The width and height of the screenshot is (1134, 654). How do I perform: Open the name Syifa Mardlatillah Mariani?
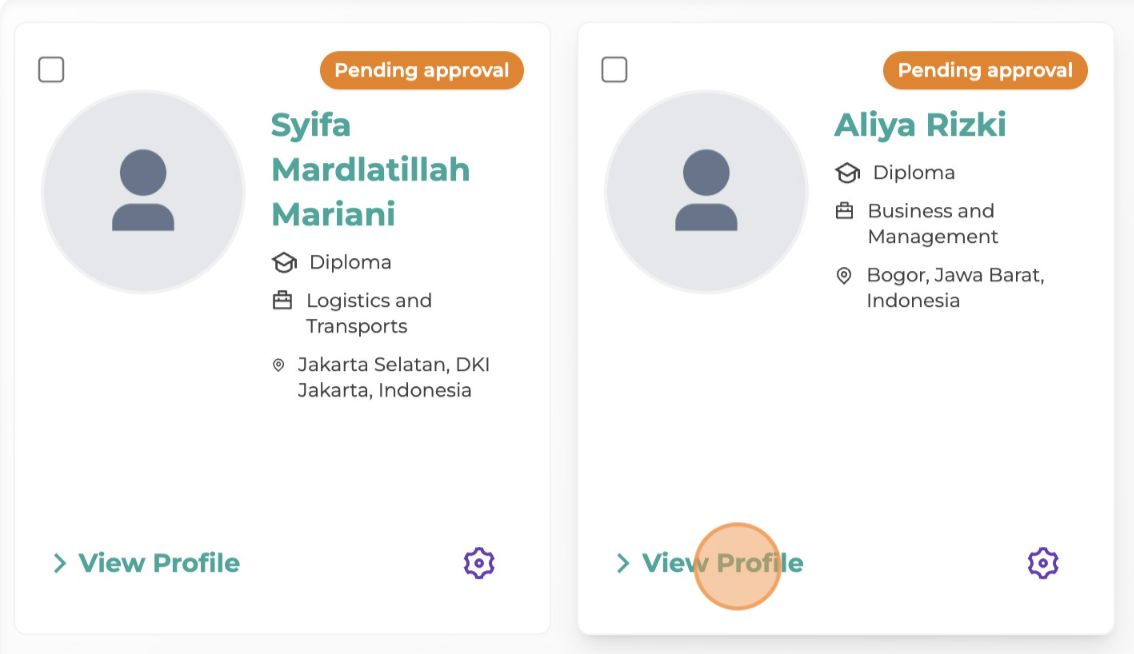370,169
